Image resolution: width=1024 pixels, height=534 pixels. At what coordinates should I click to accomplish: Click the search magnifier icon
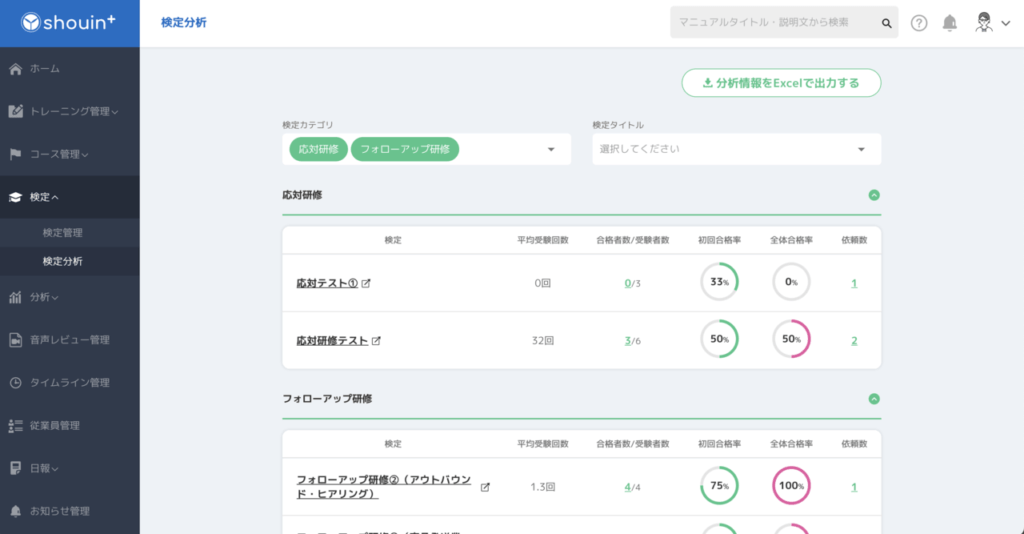pos(886,23)
